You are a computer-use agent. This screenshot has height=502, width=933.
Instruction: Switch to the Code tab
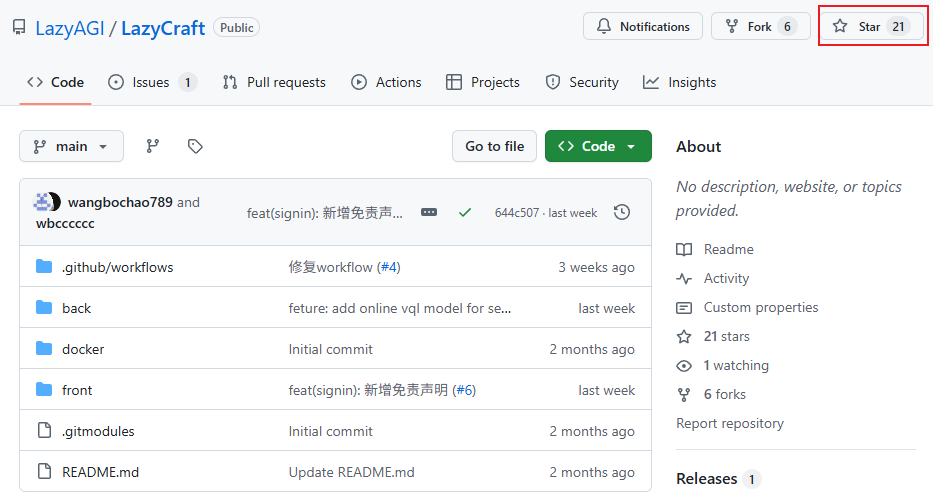[x=55, y=83]
